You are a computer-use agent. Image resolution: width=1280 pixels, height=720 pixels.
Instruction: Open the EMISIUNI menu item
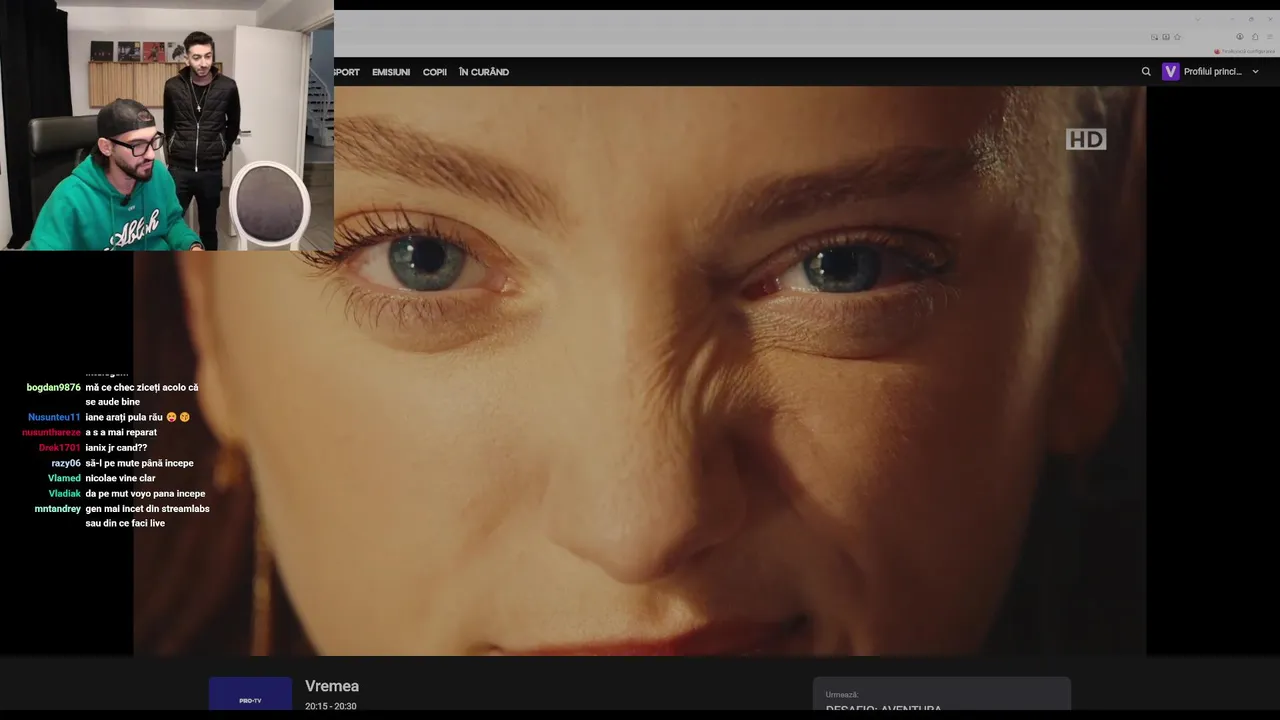pos(391,72)
